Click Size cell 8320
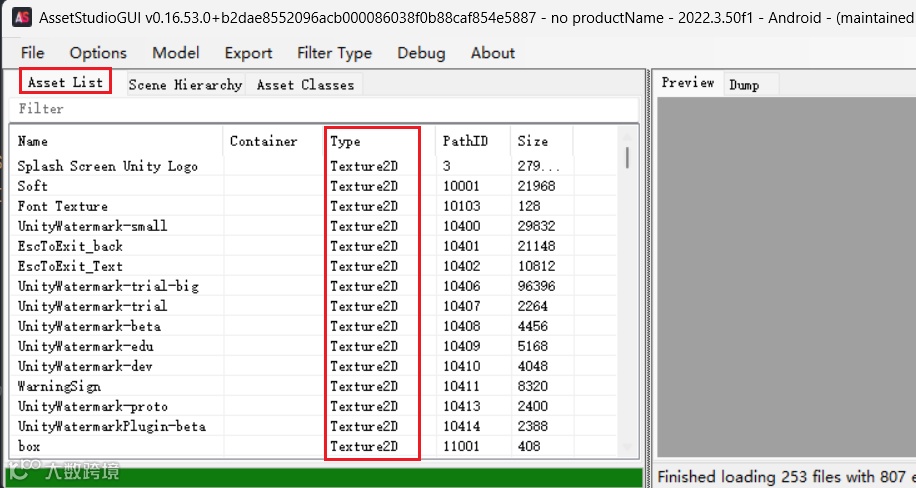This screenshot has height=488, width=916. tap(533, 386)
